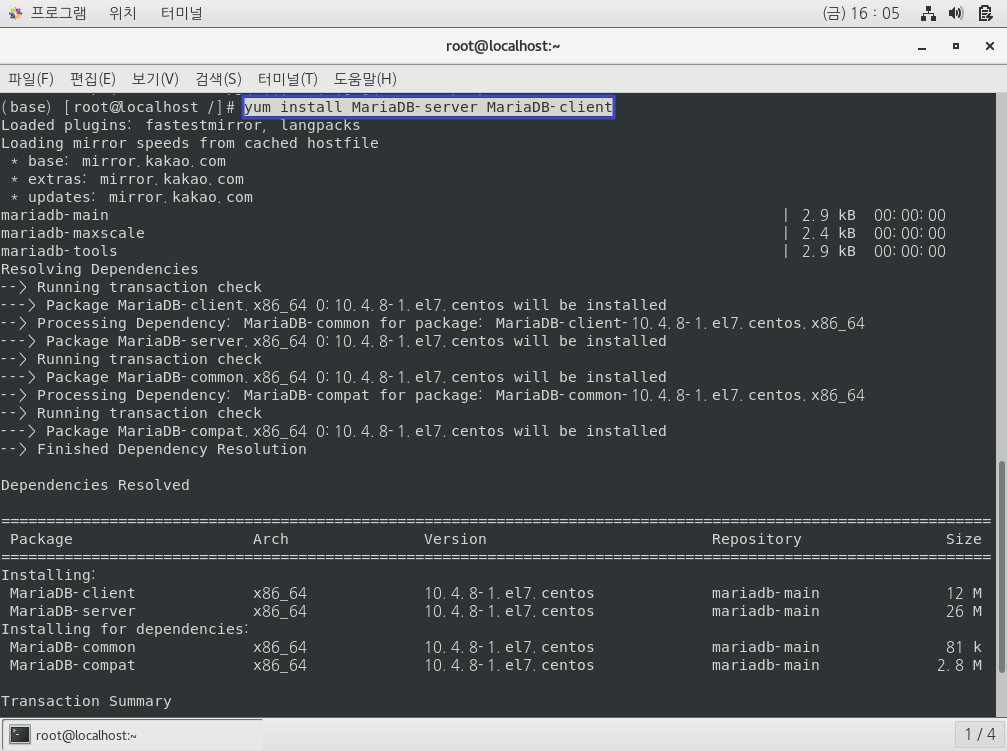Click the clipboard system tray icon
The image size is (1007, 751).
pyautogui.click(x=985, y=13)
